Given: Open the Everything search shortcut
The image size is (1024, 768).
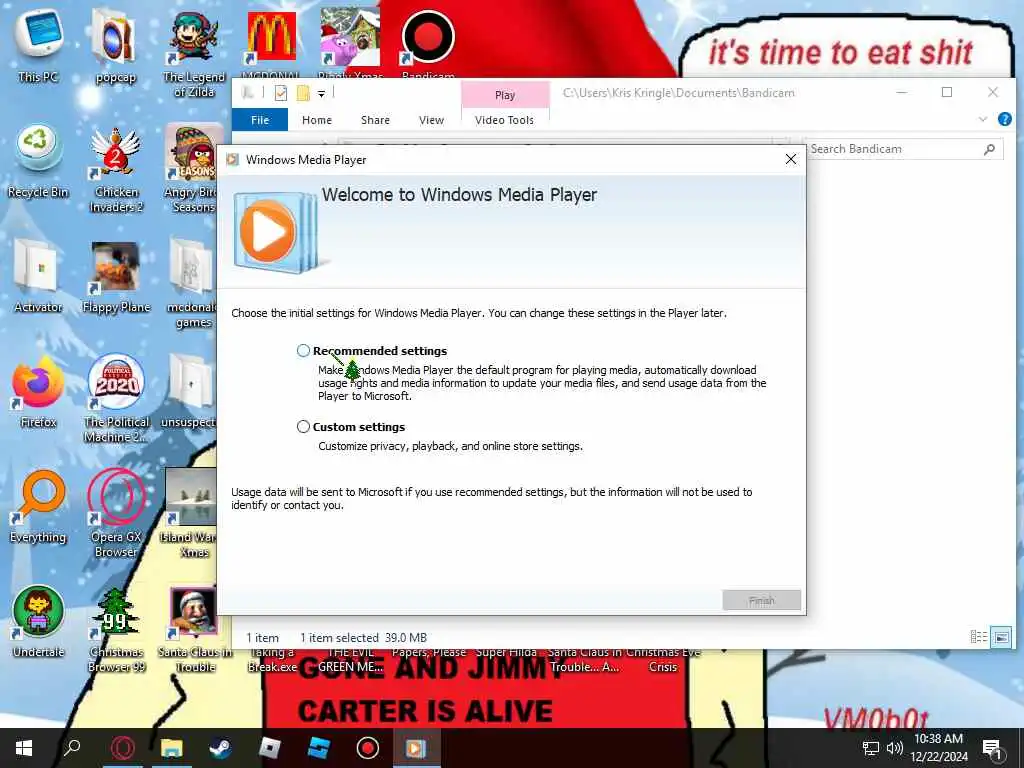Looking at the screenshot, I should click(x=38, y=507).
